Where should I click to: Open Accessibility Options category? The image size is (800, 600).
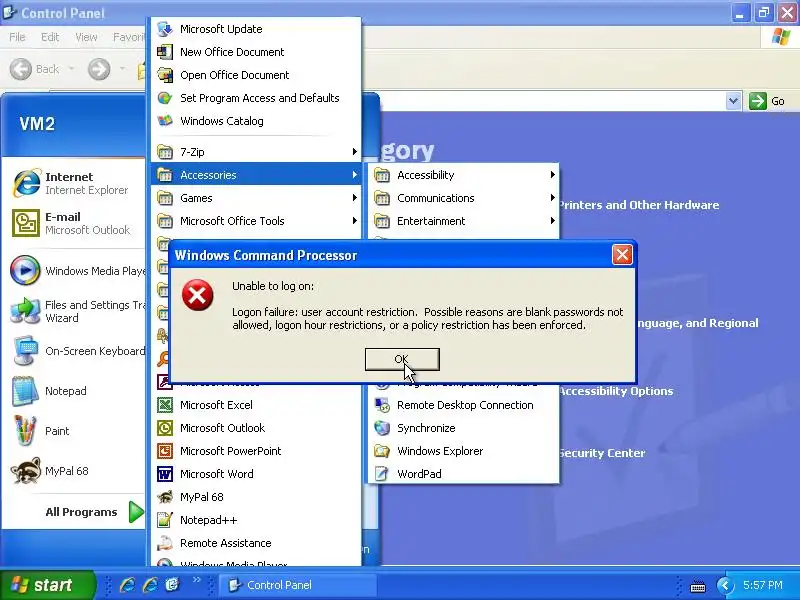(616, 391)
